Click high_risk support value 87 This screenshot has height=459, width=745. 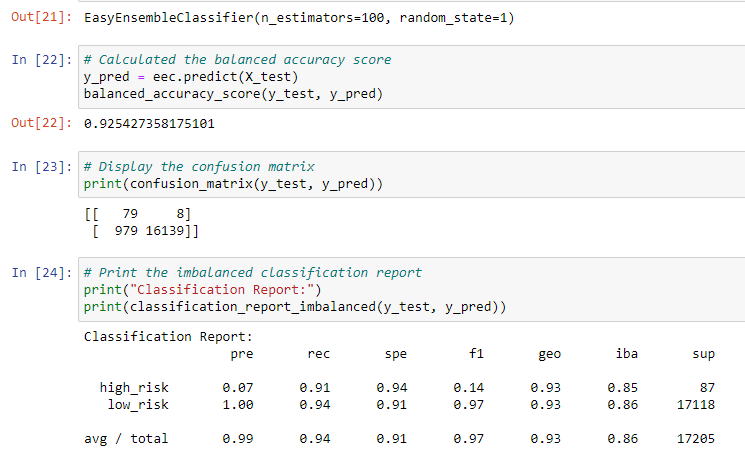tap(707, 388)
